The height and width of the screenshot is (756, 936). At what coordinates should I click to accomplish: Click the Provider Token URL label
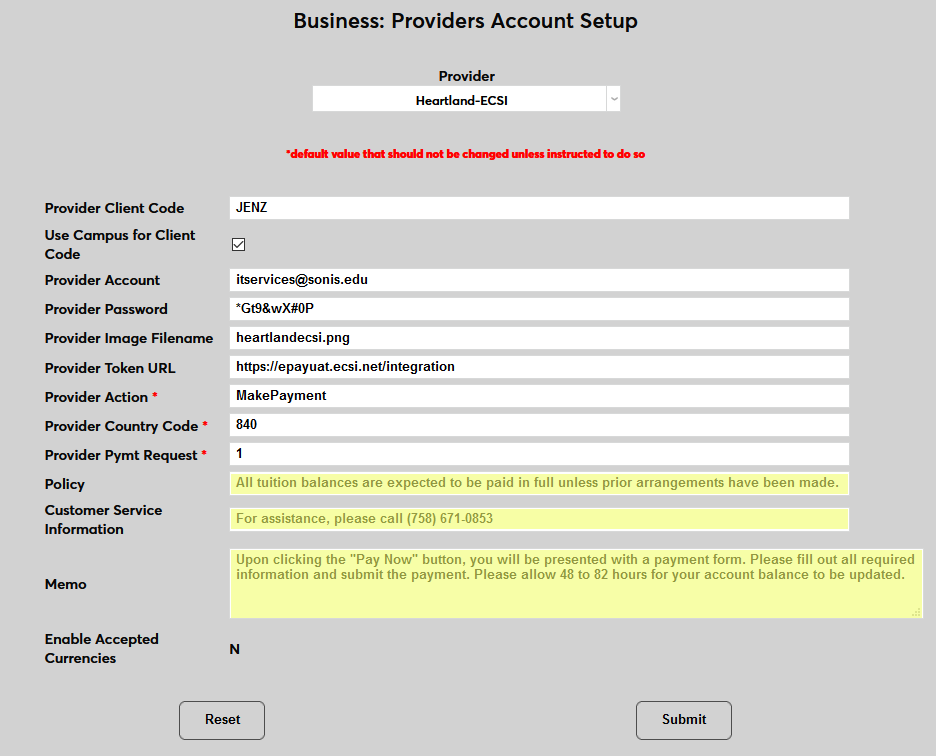(110, 368)
